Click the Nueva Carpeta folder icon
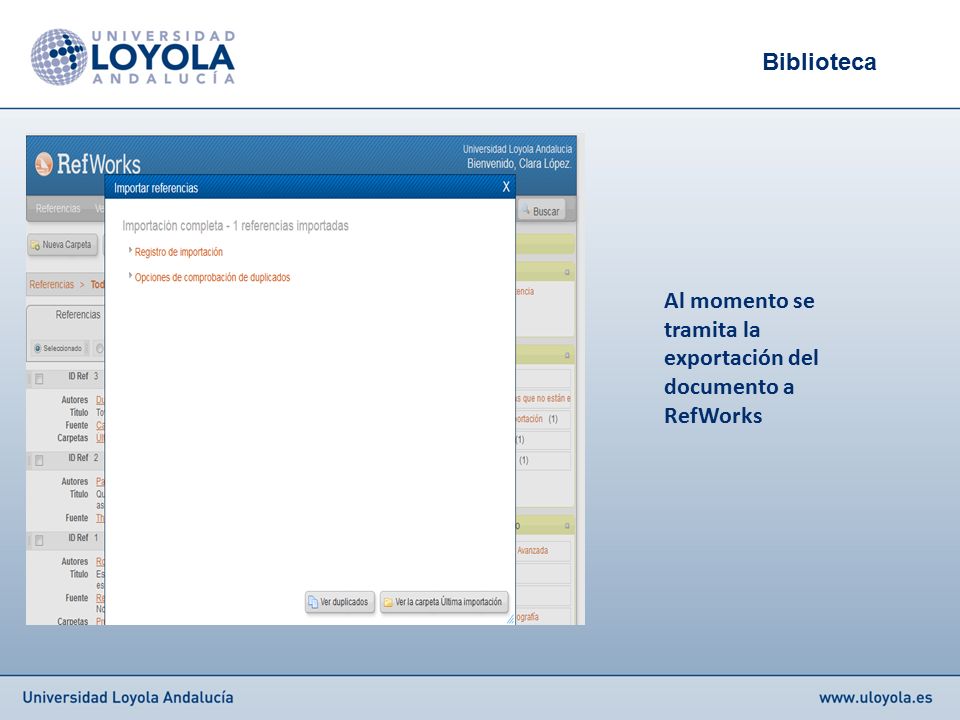Screen dimensions: 960x720 pos(35,246)
